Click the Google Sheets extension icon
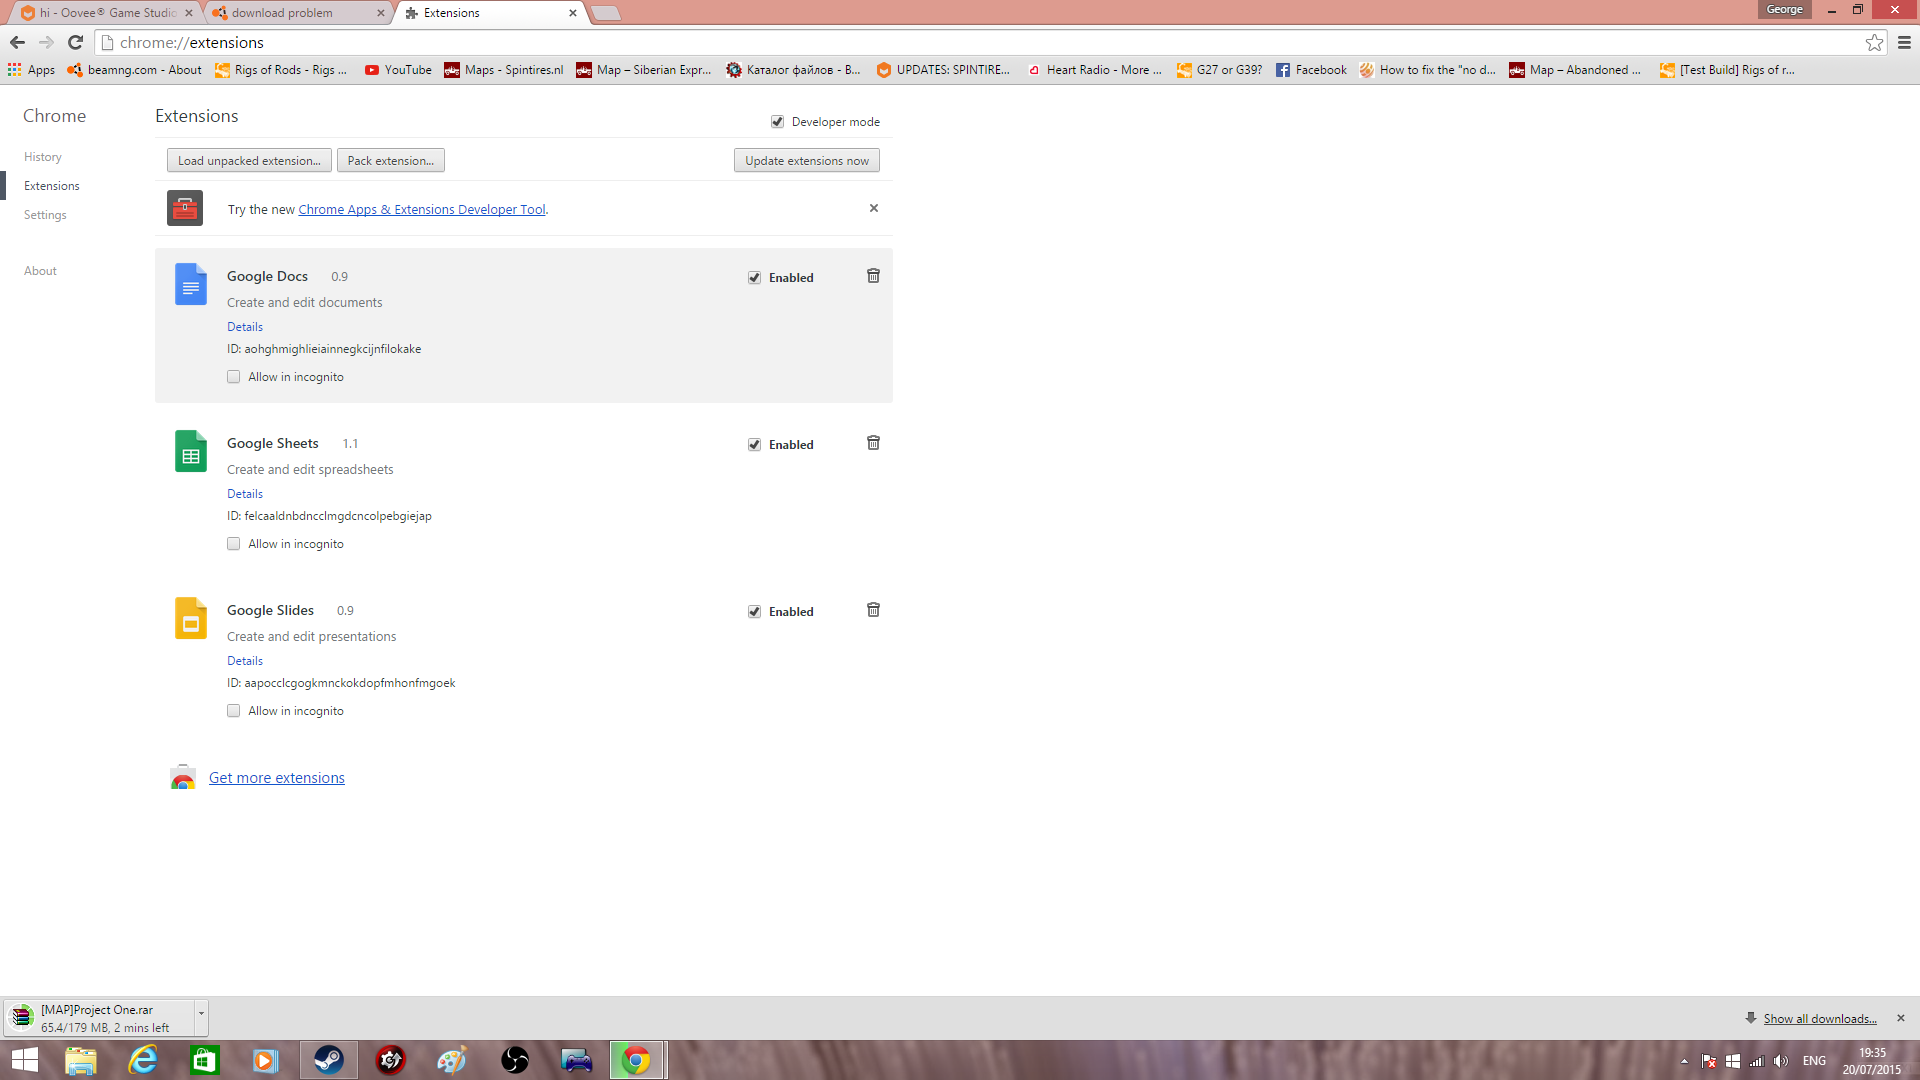The width and height of the screenshot is (1920, 1080). click(190, 451)
